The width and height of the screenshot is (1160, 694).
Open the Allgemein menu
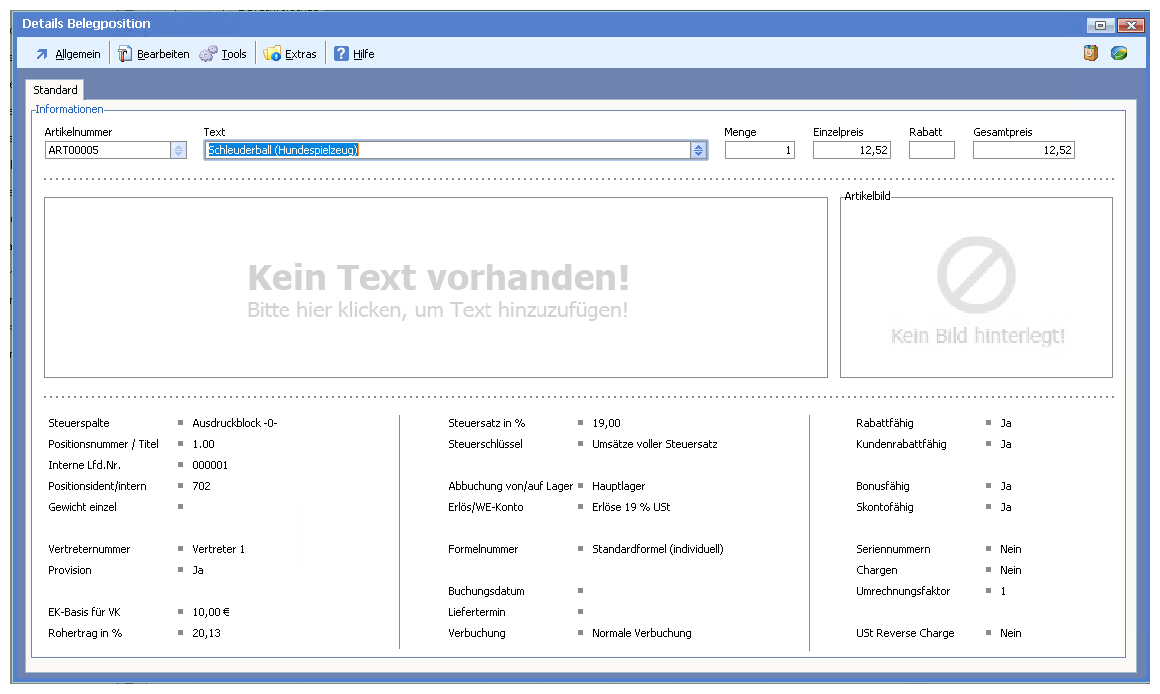coord(77,54)
